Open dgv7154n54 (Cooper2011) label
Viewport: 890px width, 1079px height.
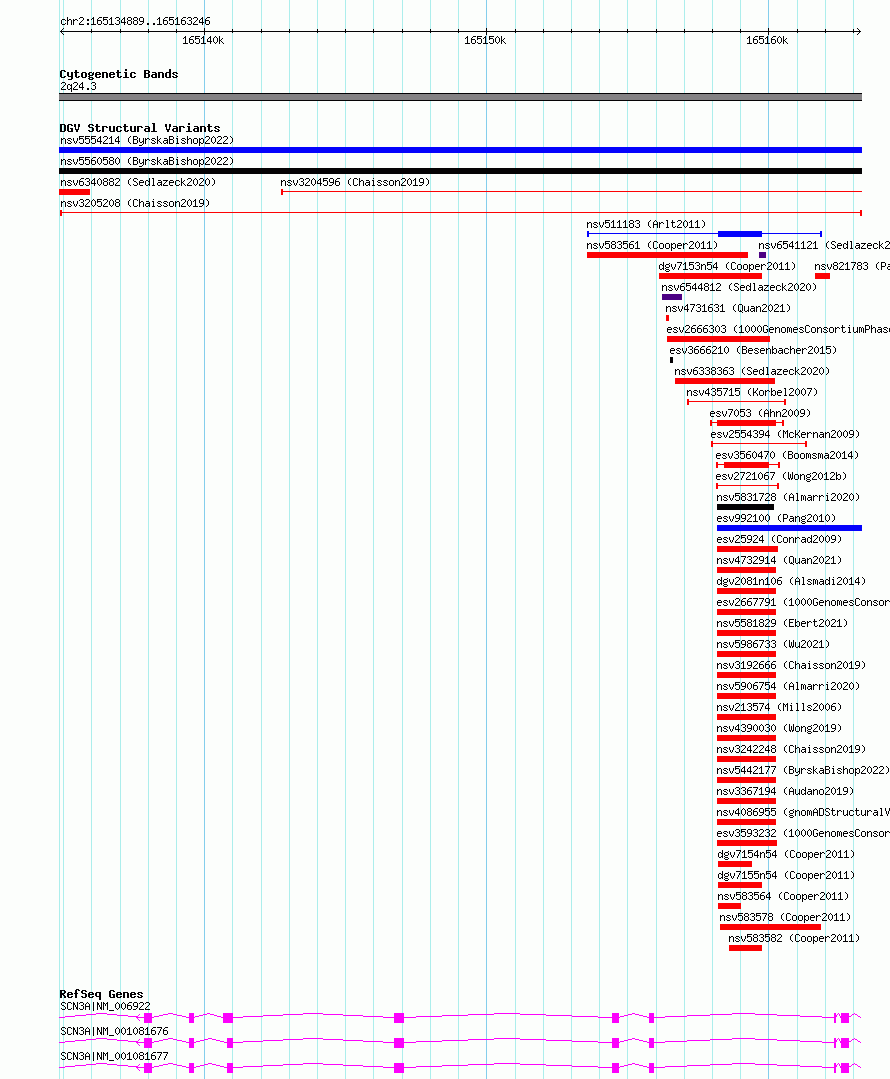pyautogui.click(x=786, y=854)
